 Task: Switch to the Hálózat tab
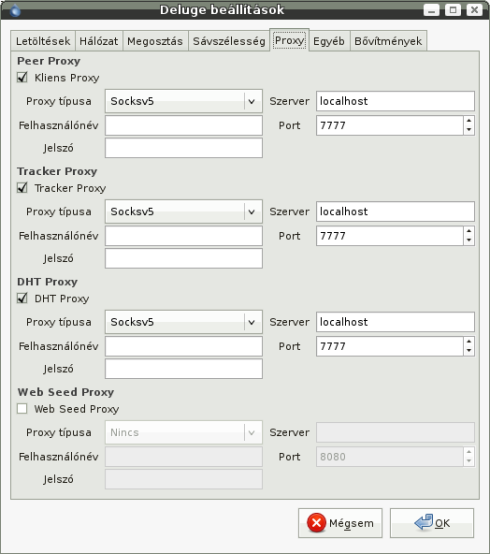point(98,41)
